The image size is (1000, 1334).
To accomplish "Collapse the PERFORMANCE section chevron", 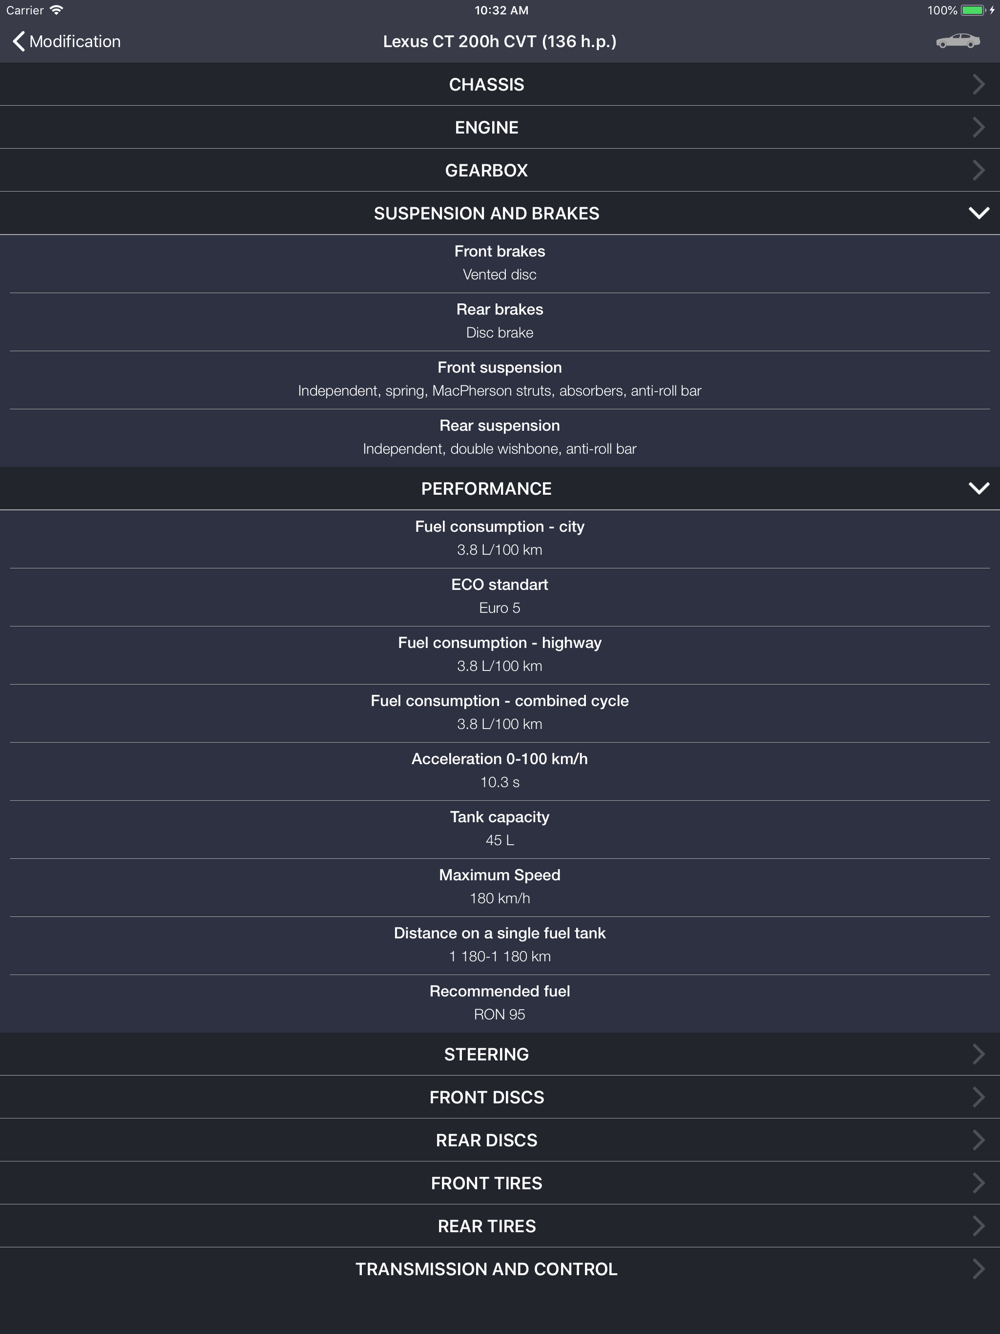I will pos(978,488).
